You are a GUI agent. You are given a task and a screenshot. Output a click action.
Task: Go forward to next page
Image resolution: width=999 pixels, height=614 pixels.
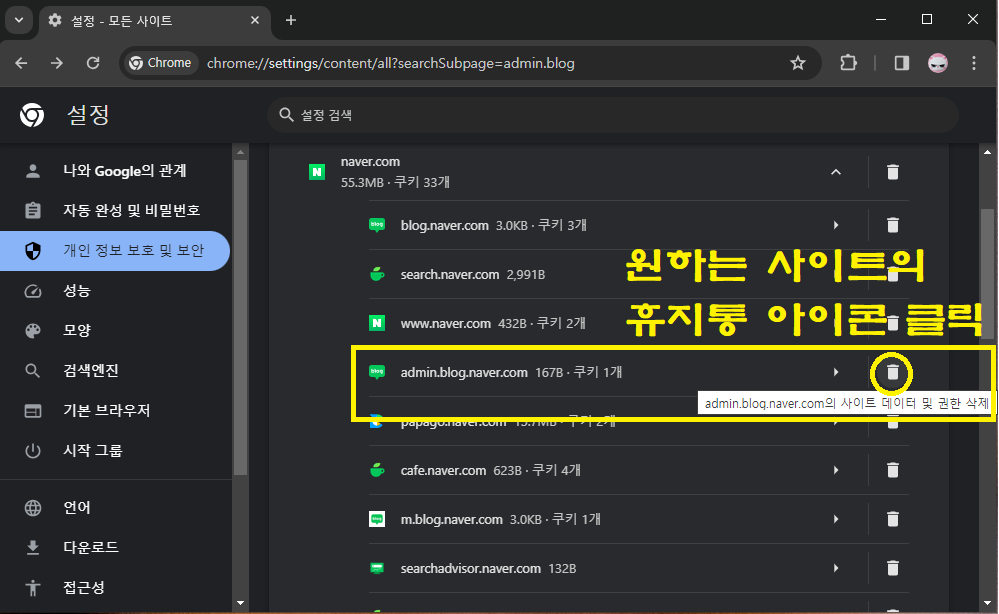tap(57, 63)
